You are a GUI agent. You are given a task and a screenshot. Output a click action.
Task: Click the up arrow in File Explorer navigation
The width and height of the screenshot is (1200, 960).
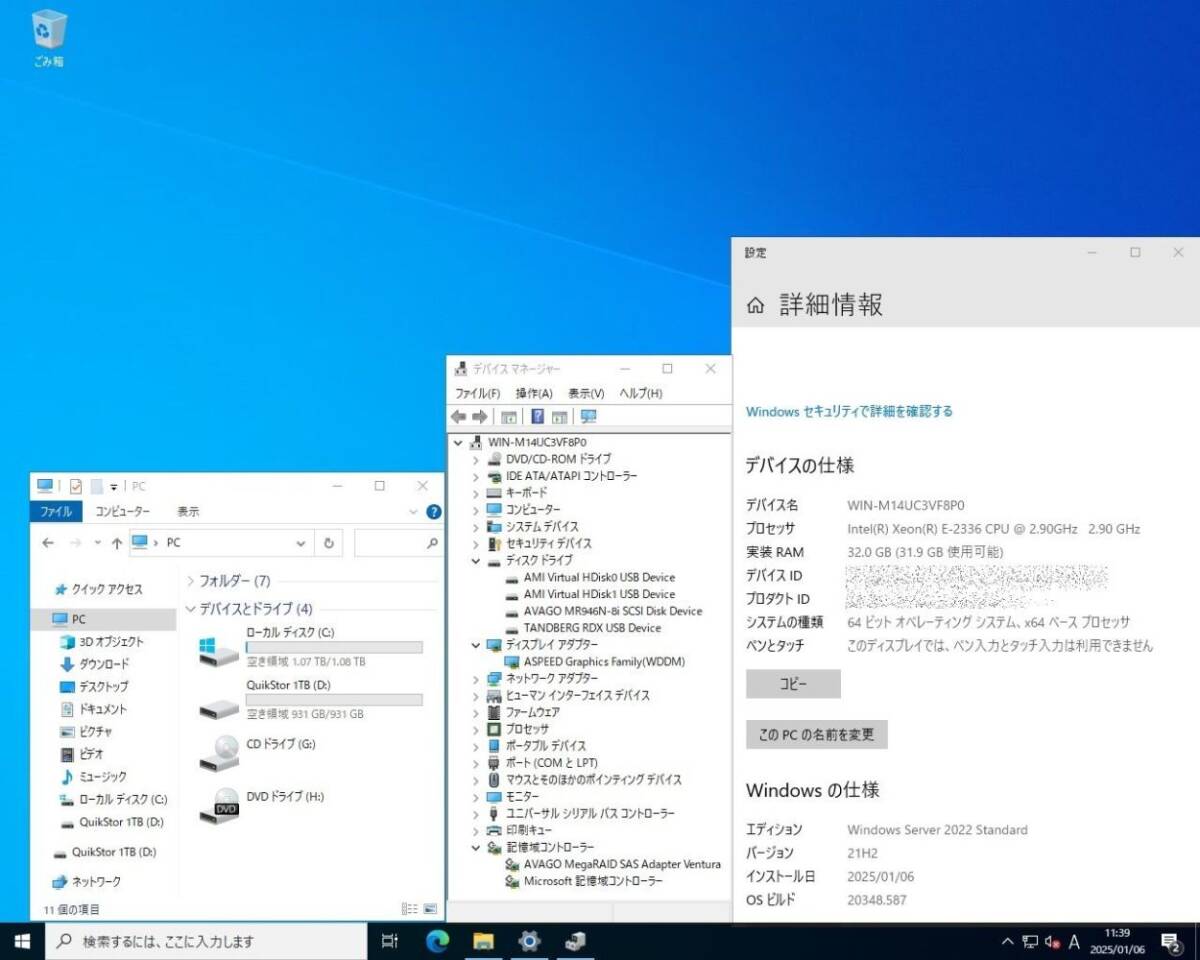(117, 543)
